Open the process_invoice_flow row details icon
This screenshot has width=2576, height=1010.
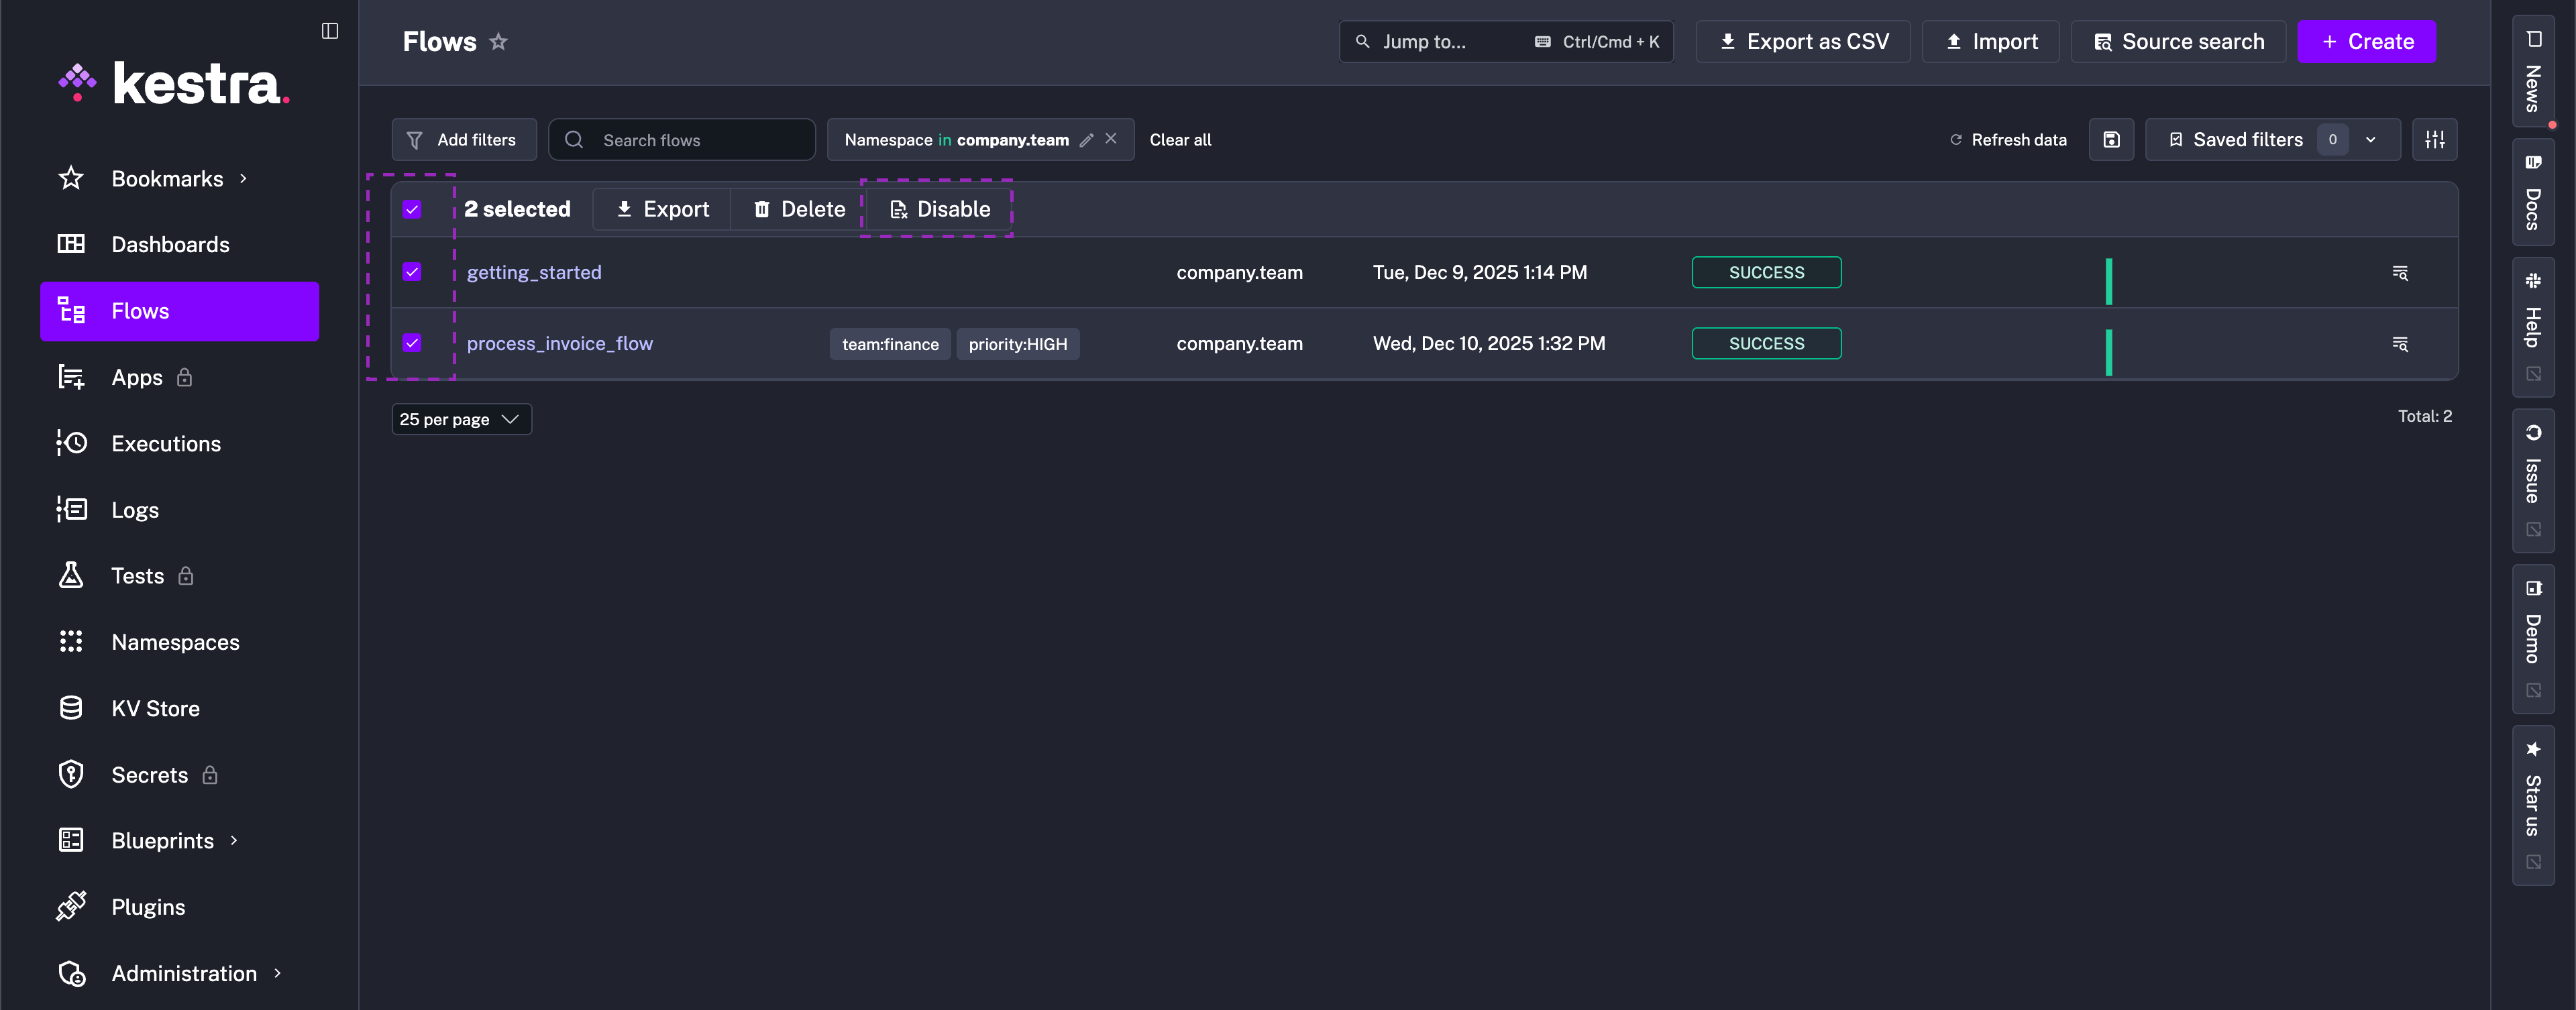click(x=2399, y=344)
